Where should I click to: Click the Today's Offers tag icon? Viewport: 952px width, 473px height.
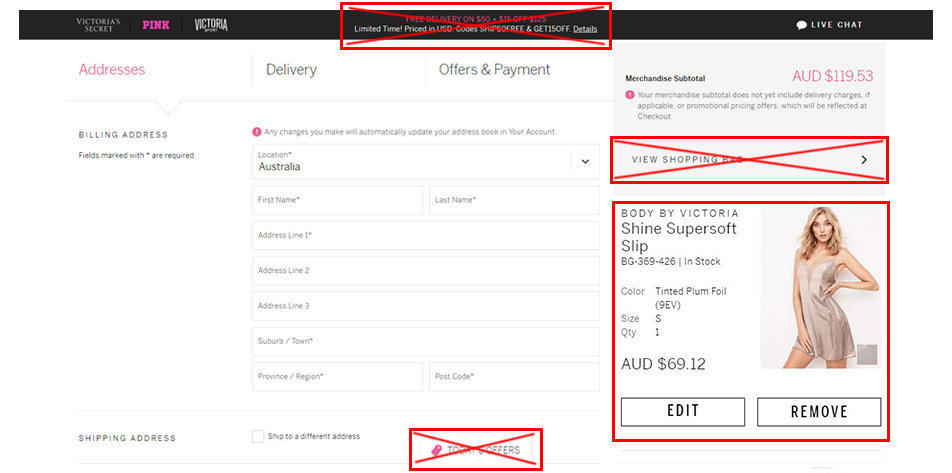(436, 450)
